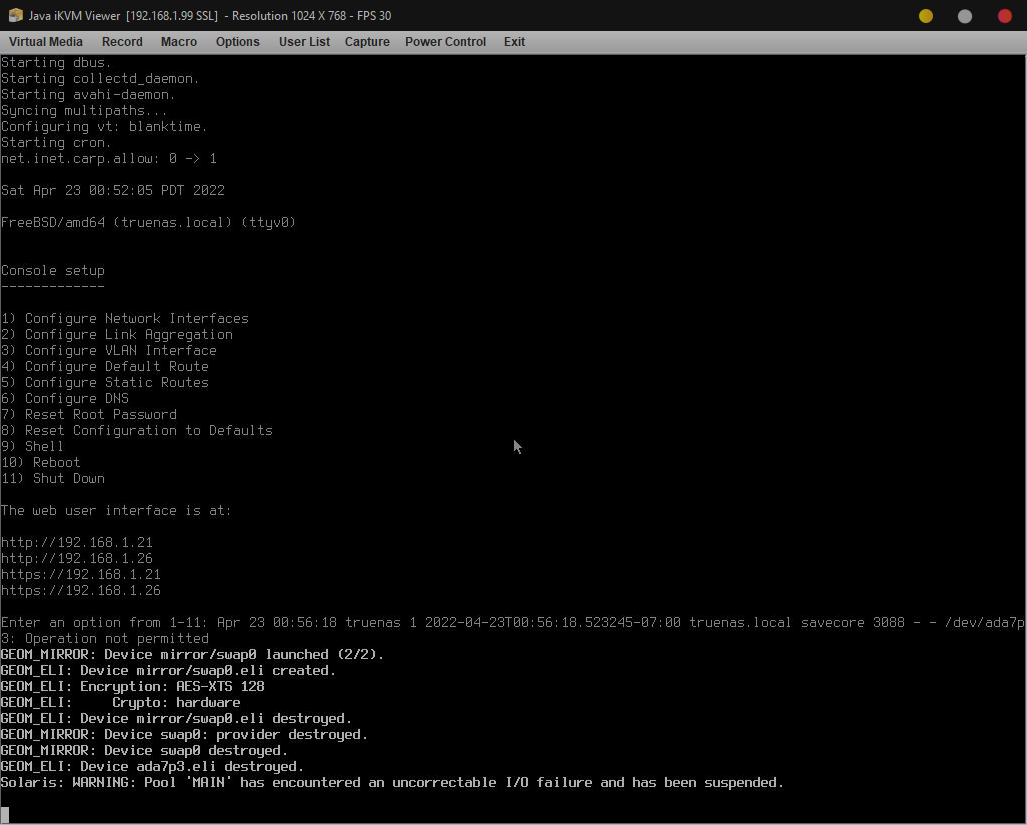The image size is (1027, 825).
Task: Click the '3) Configure VLAN Interface' line
Action: coord(109,350)
